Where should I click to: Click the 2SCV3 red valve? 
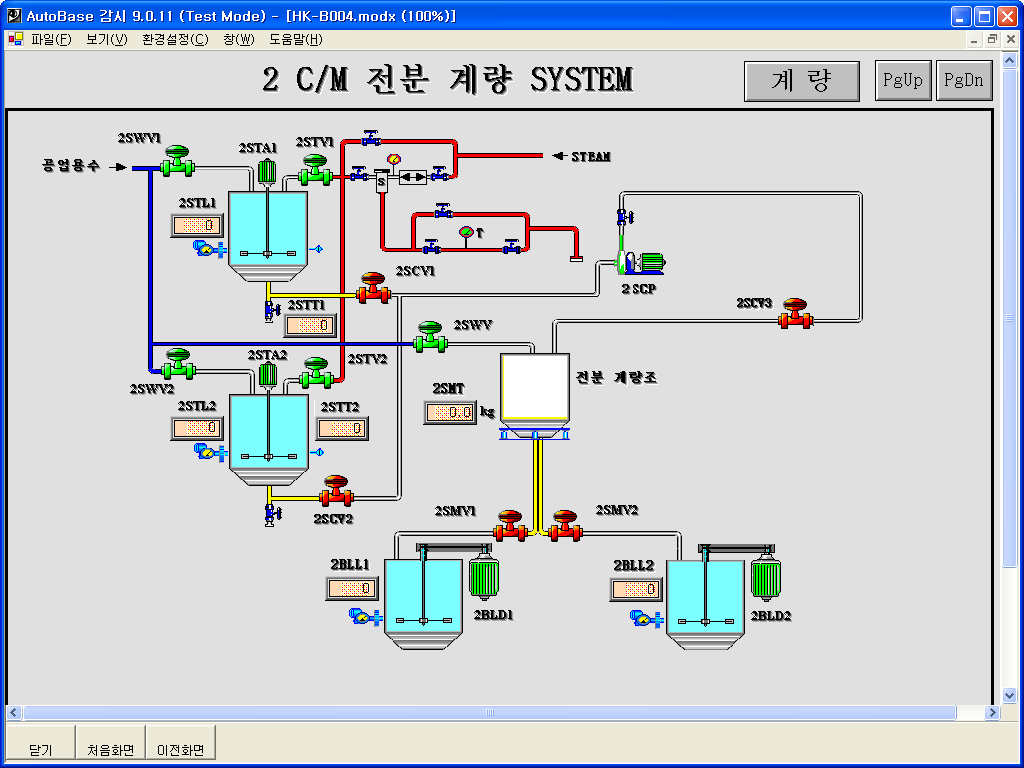pos(796,314)
